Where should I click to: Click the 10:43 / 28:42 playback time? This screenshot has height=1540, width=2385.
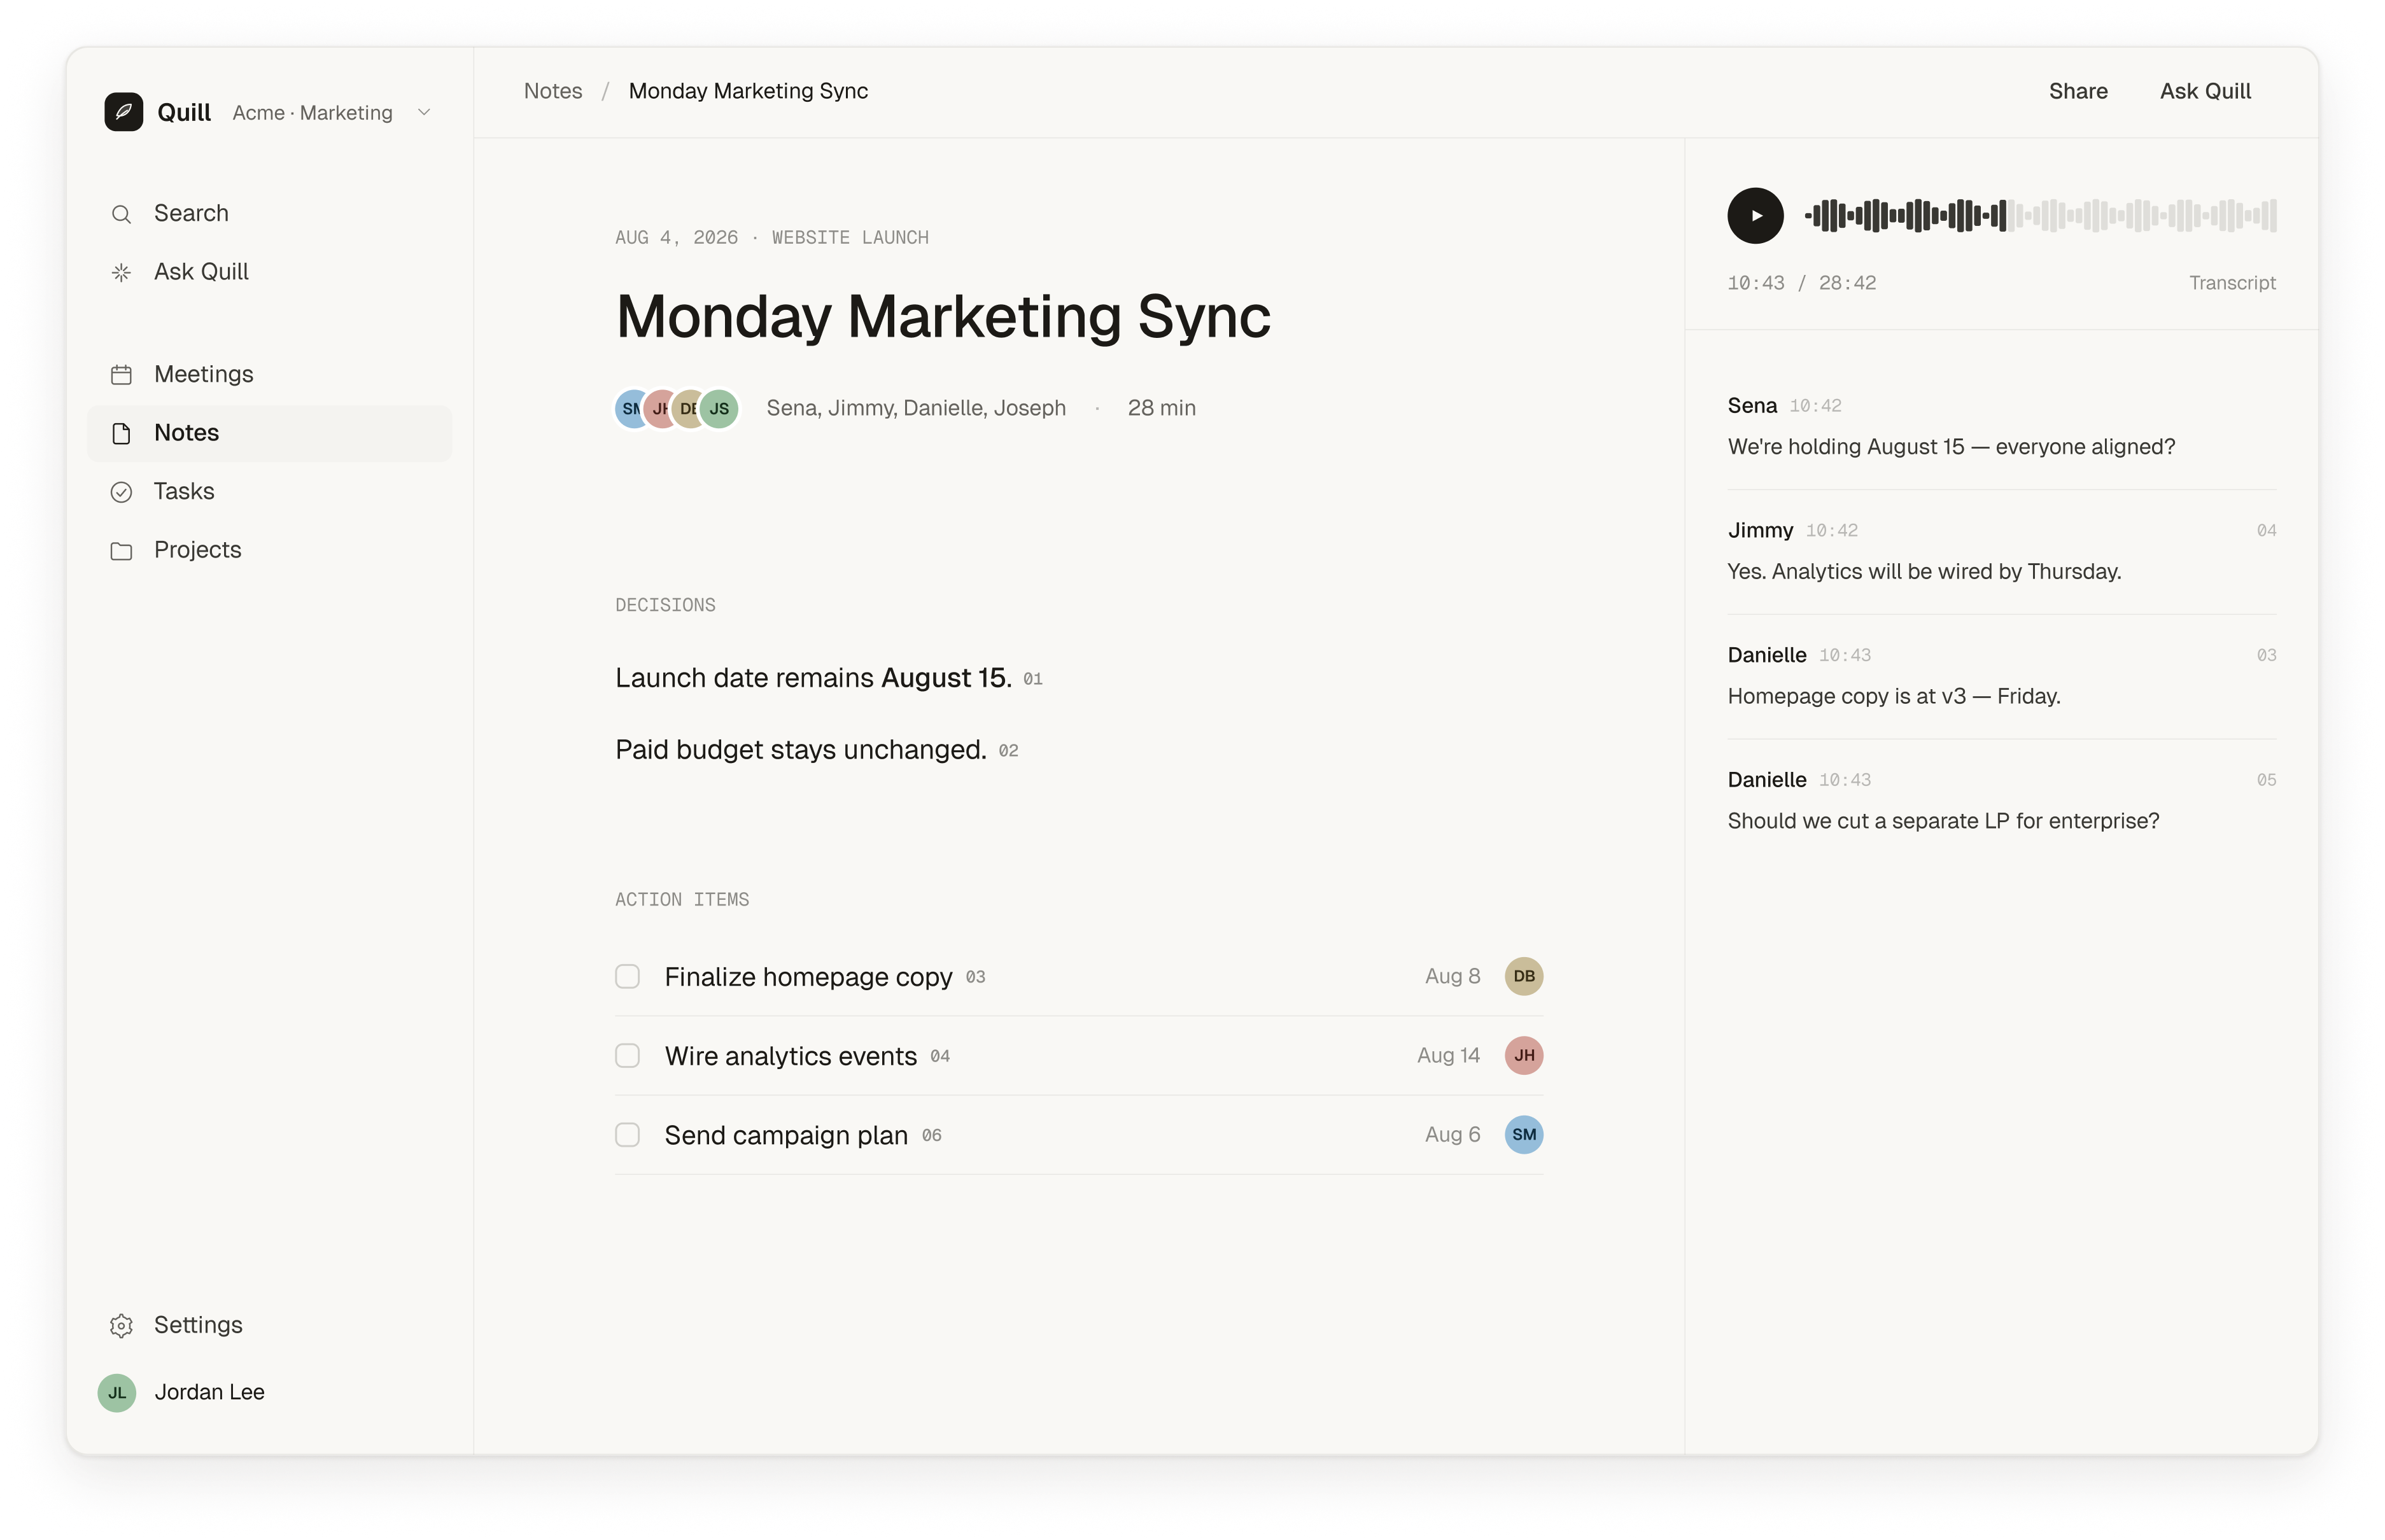1801,283
